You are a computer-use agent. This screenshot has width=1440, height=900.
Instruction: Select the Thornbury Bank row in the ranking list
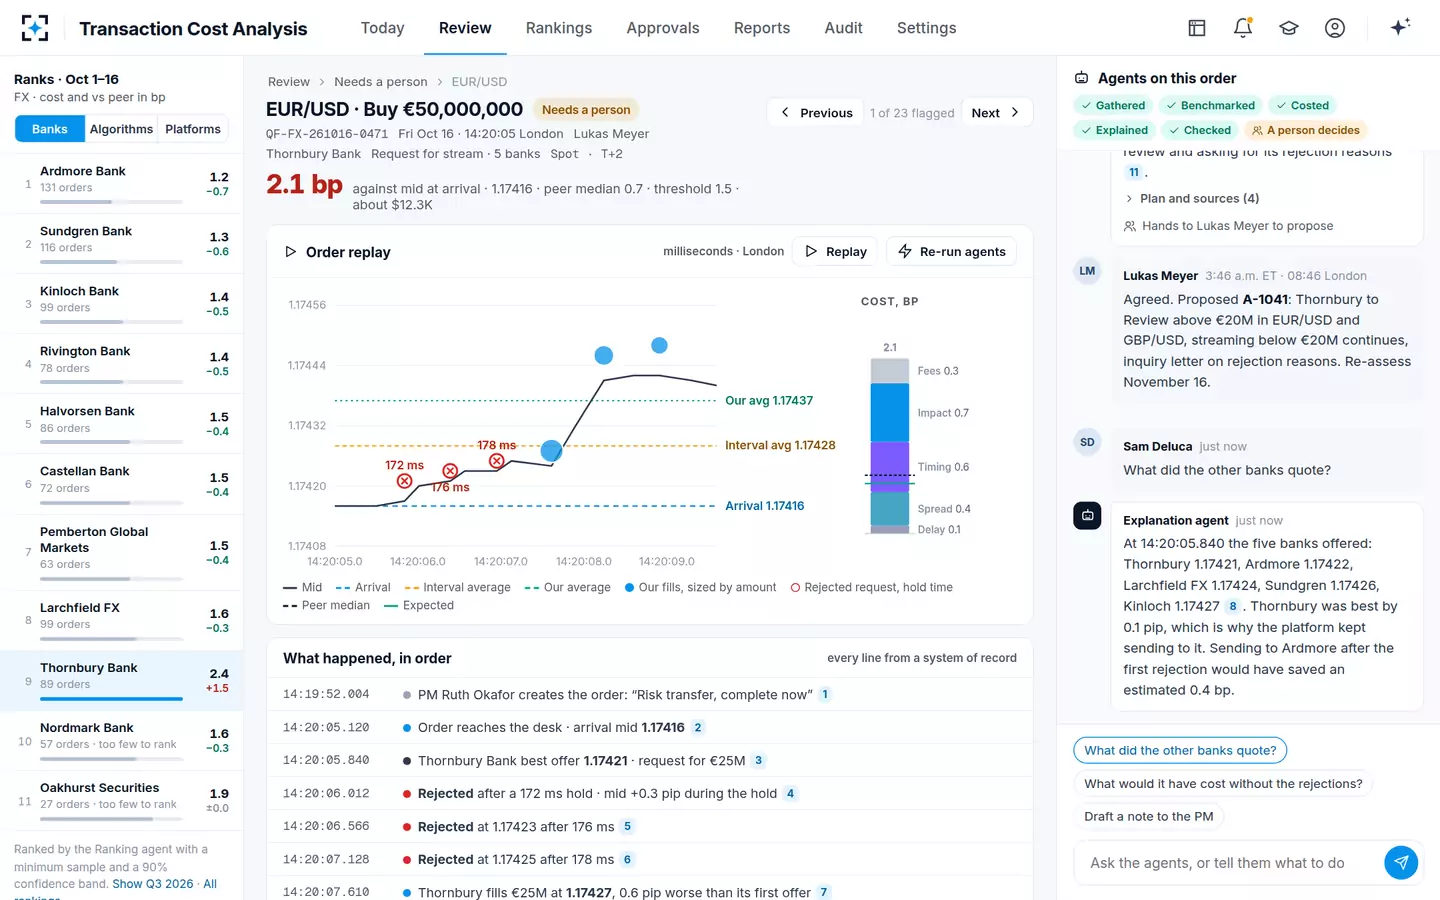click(x=121, y=681)
